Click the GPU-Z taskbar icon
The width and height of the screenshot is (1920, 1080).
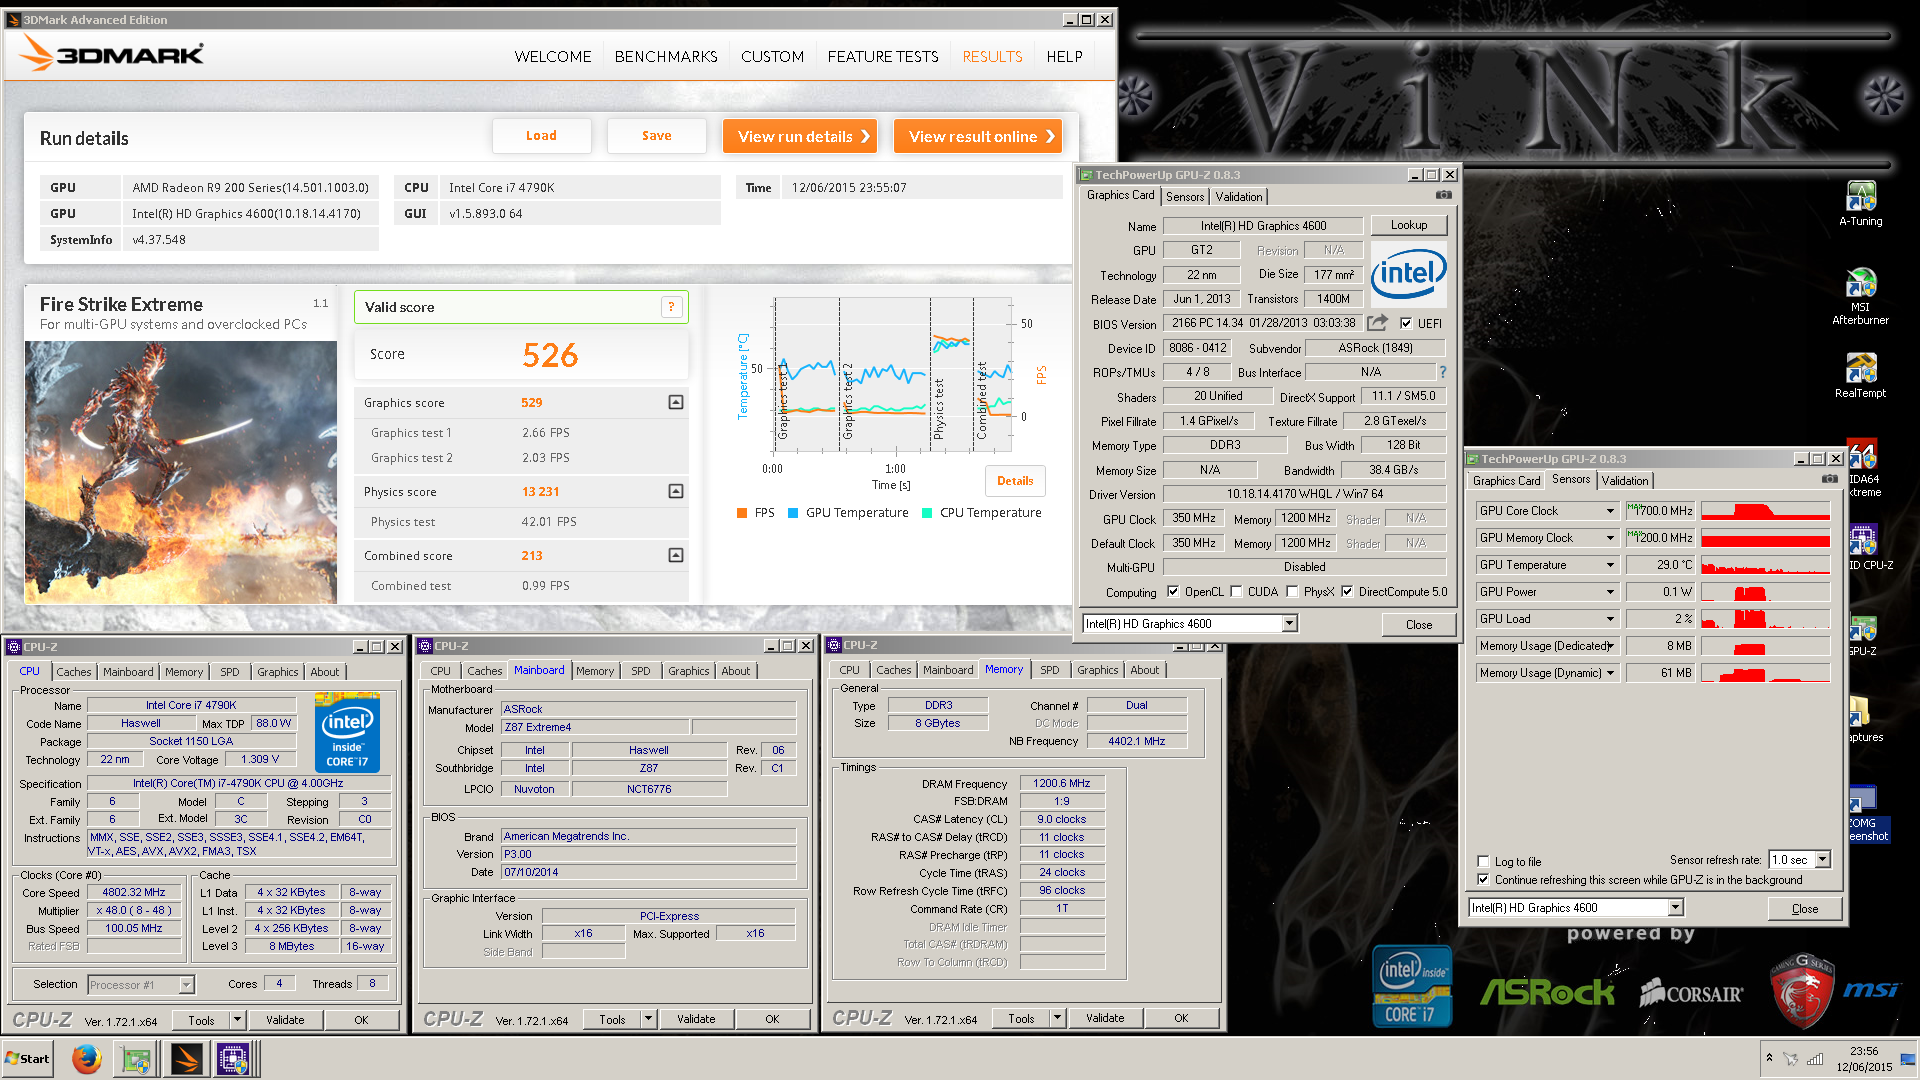[136, 1058]
